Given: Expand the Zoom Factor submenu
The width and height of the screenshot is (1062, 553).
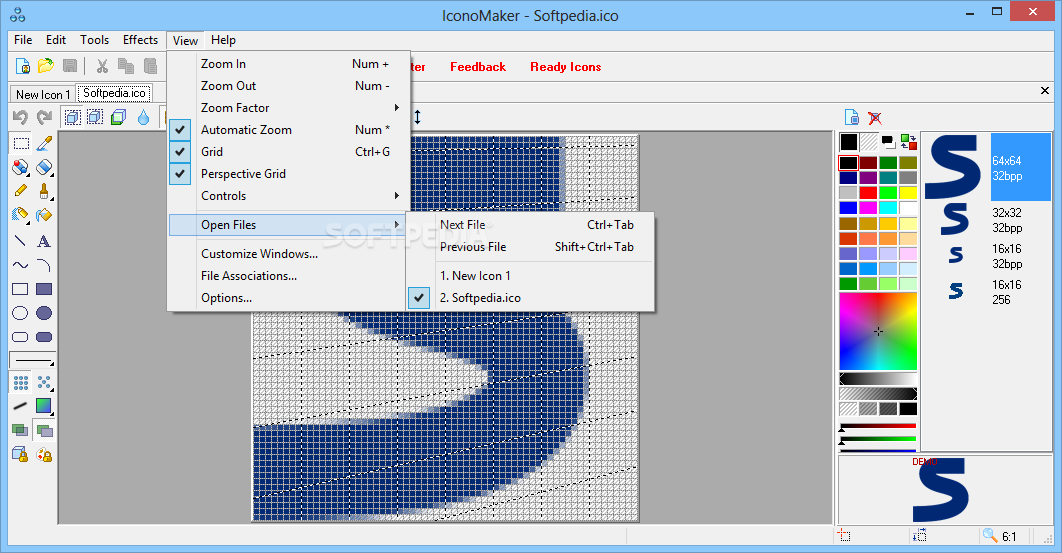Looking at the screenshot, I should coord(289,108).
